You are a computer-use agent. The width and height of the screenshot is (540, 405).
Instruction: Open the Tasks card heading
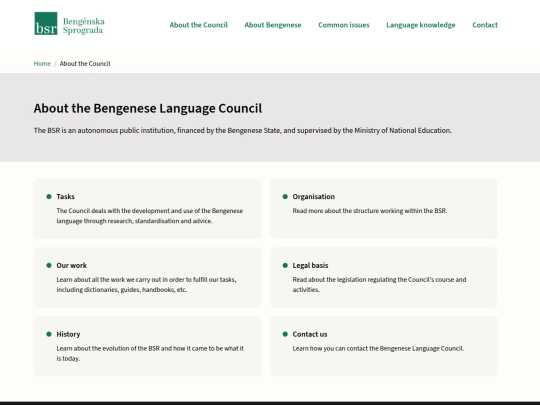tap(65, 197)
